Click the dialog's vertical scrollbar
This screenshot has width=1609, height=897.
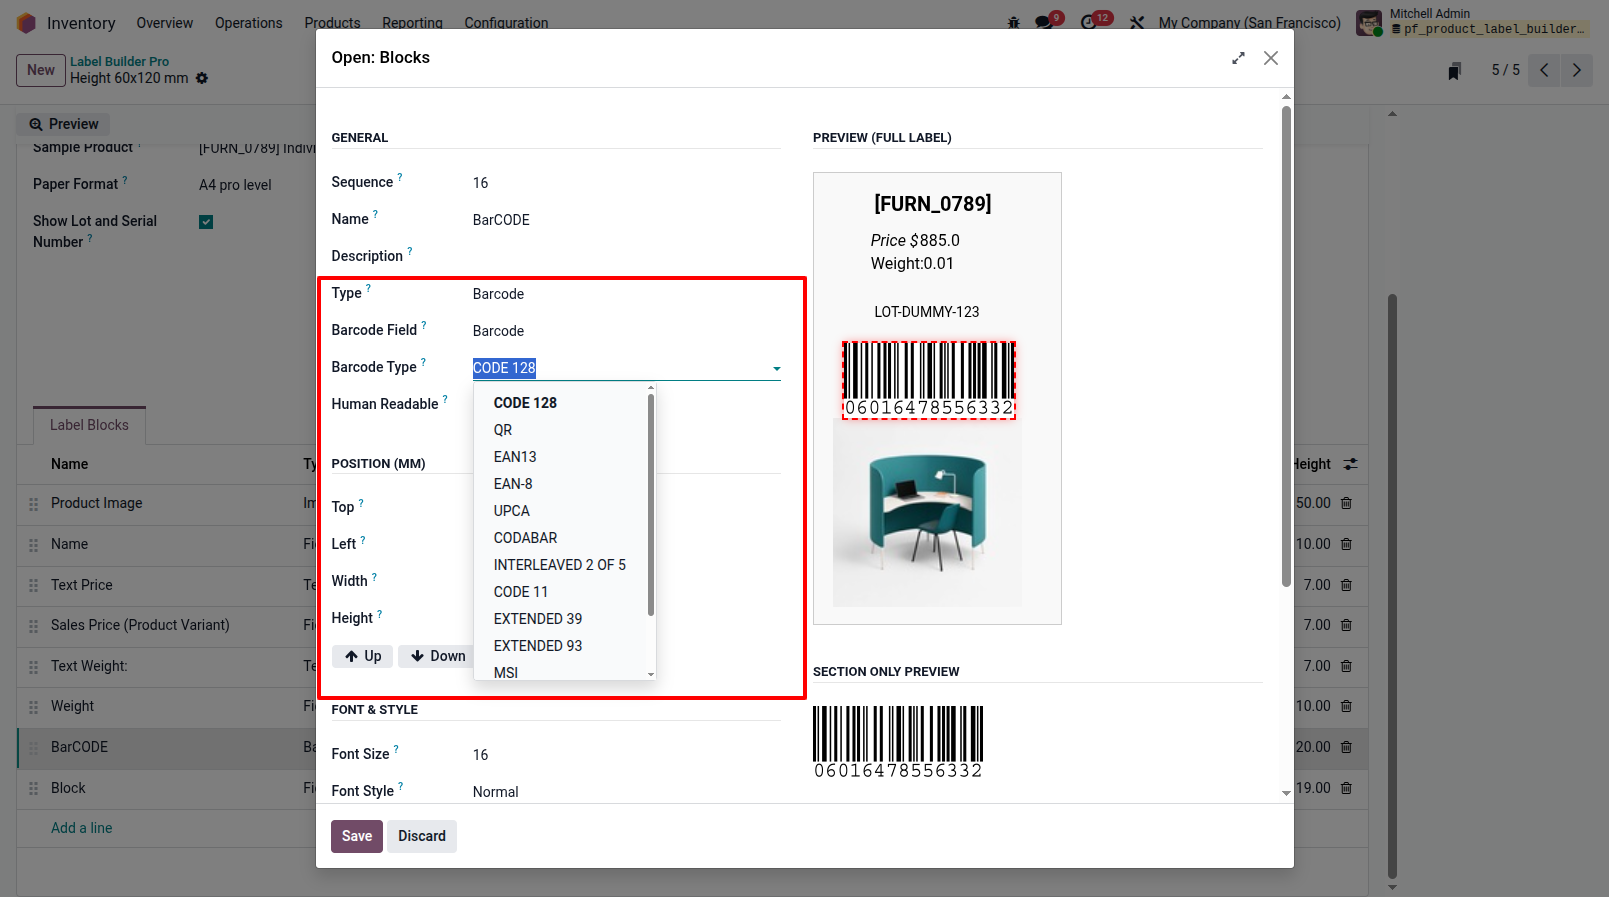coord(1286,346)
